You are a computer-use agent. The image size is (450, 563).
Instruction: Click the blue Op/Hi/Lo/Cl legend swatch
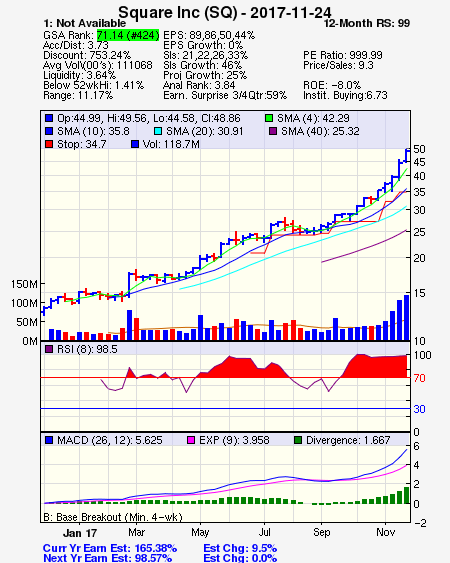click(49, 118)
